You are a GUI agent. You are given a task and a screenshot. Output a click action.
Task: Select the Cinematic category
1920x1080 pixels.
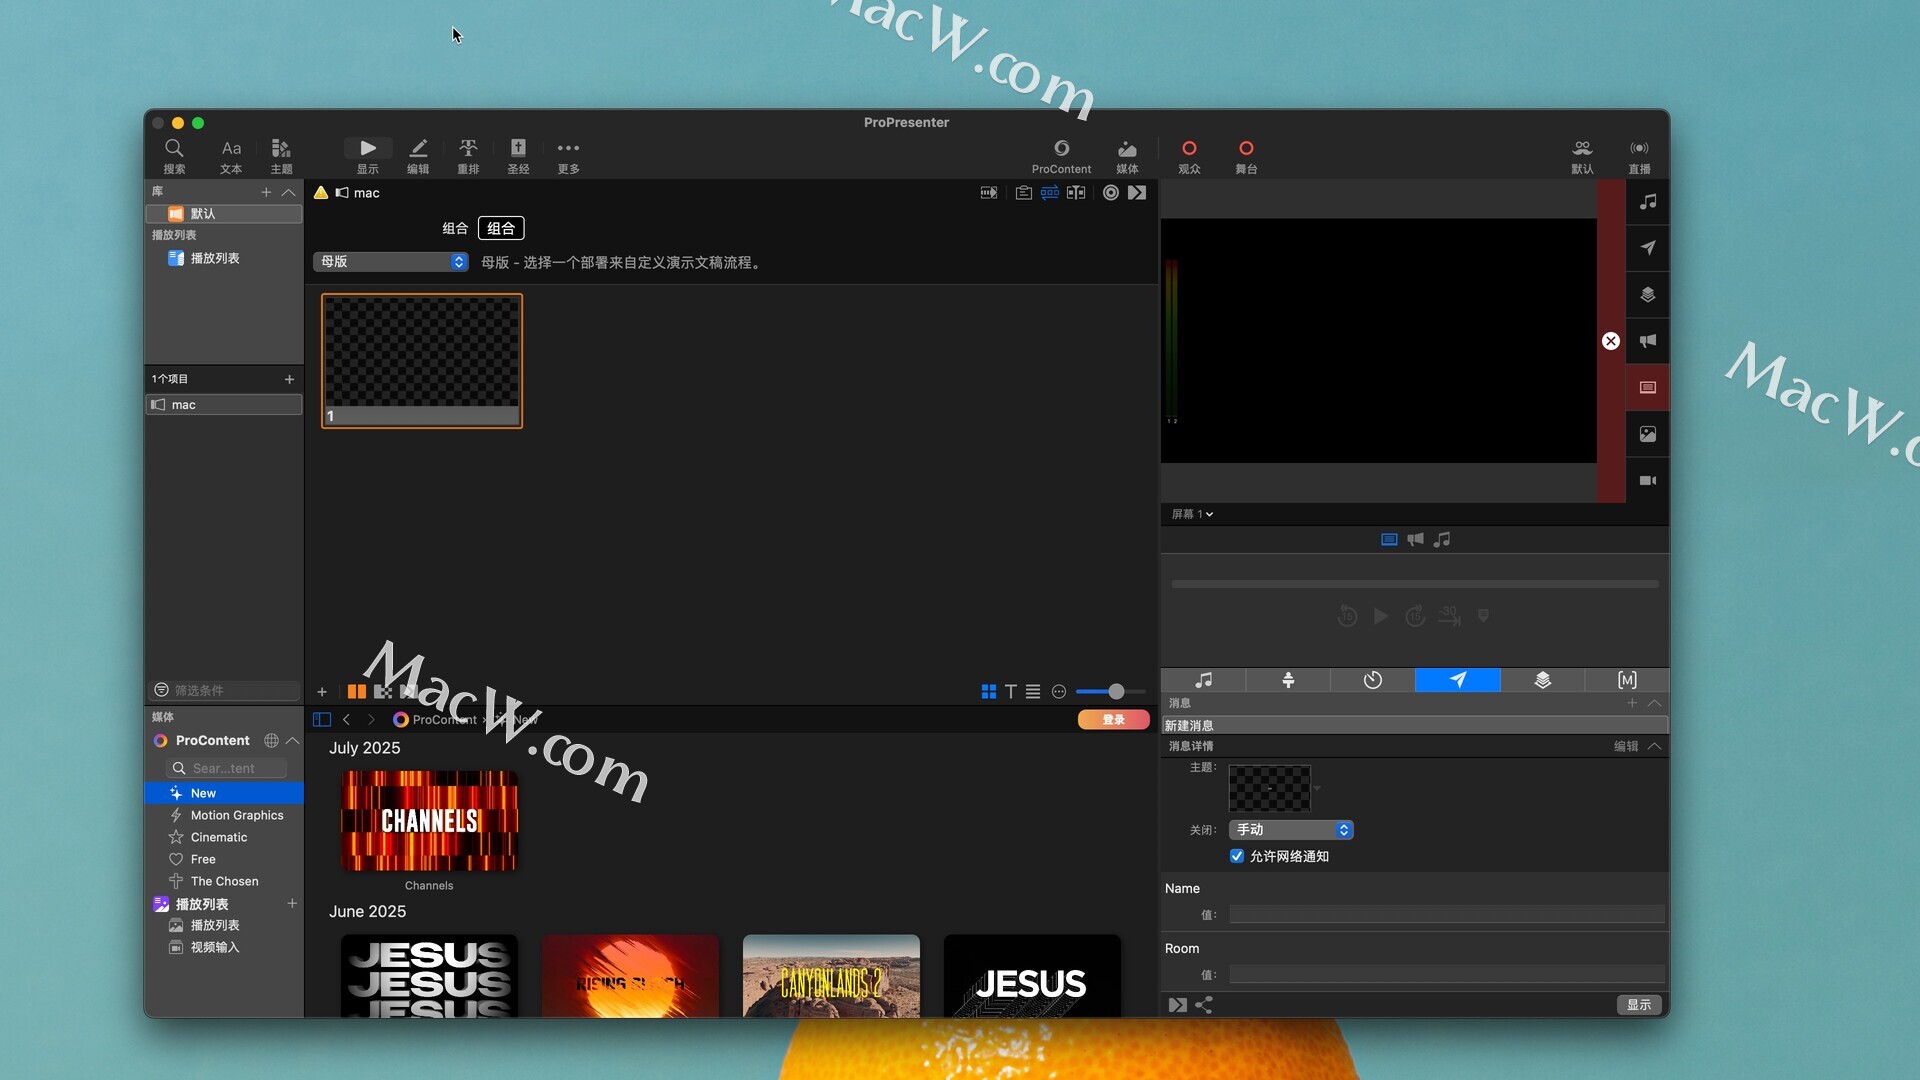224,837
